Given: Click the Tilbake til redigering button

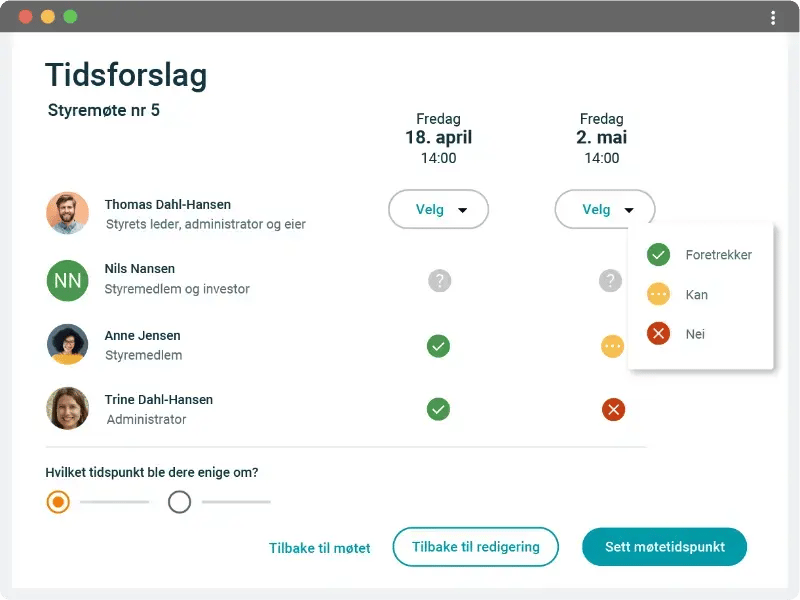Looking at the screenshot, I should (476, 547).
